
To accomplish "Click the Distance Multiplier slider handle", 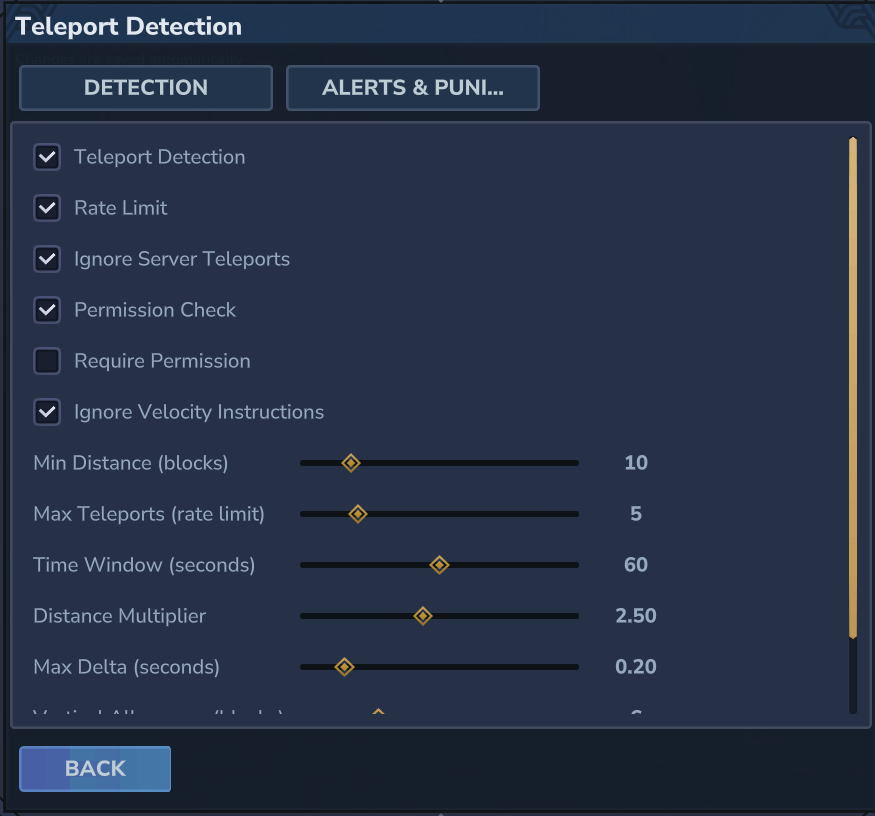I will tap(423, 616).
